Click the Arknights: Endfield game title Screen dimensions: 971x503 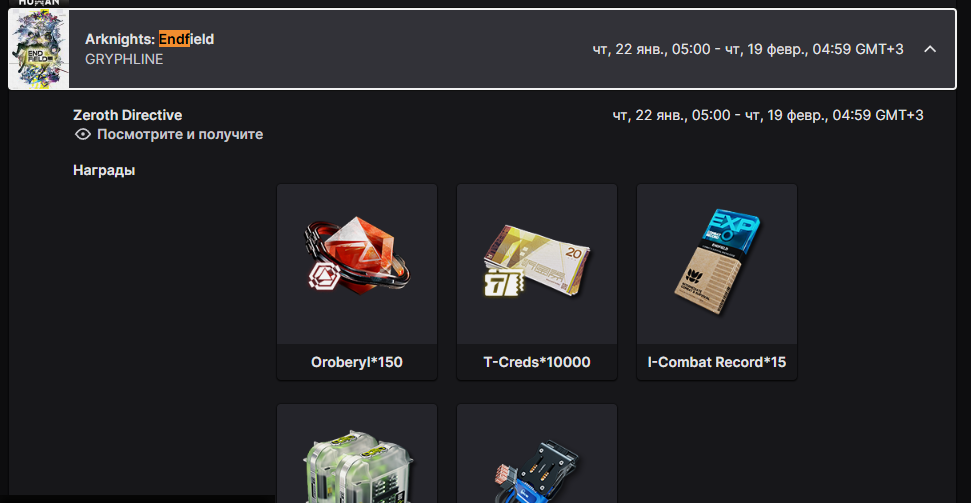click(149, 39)
